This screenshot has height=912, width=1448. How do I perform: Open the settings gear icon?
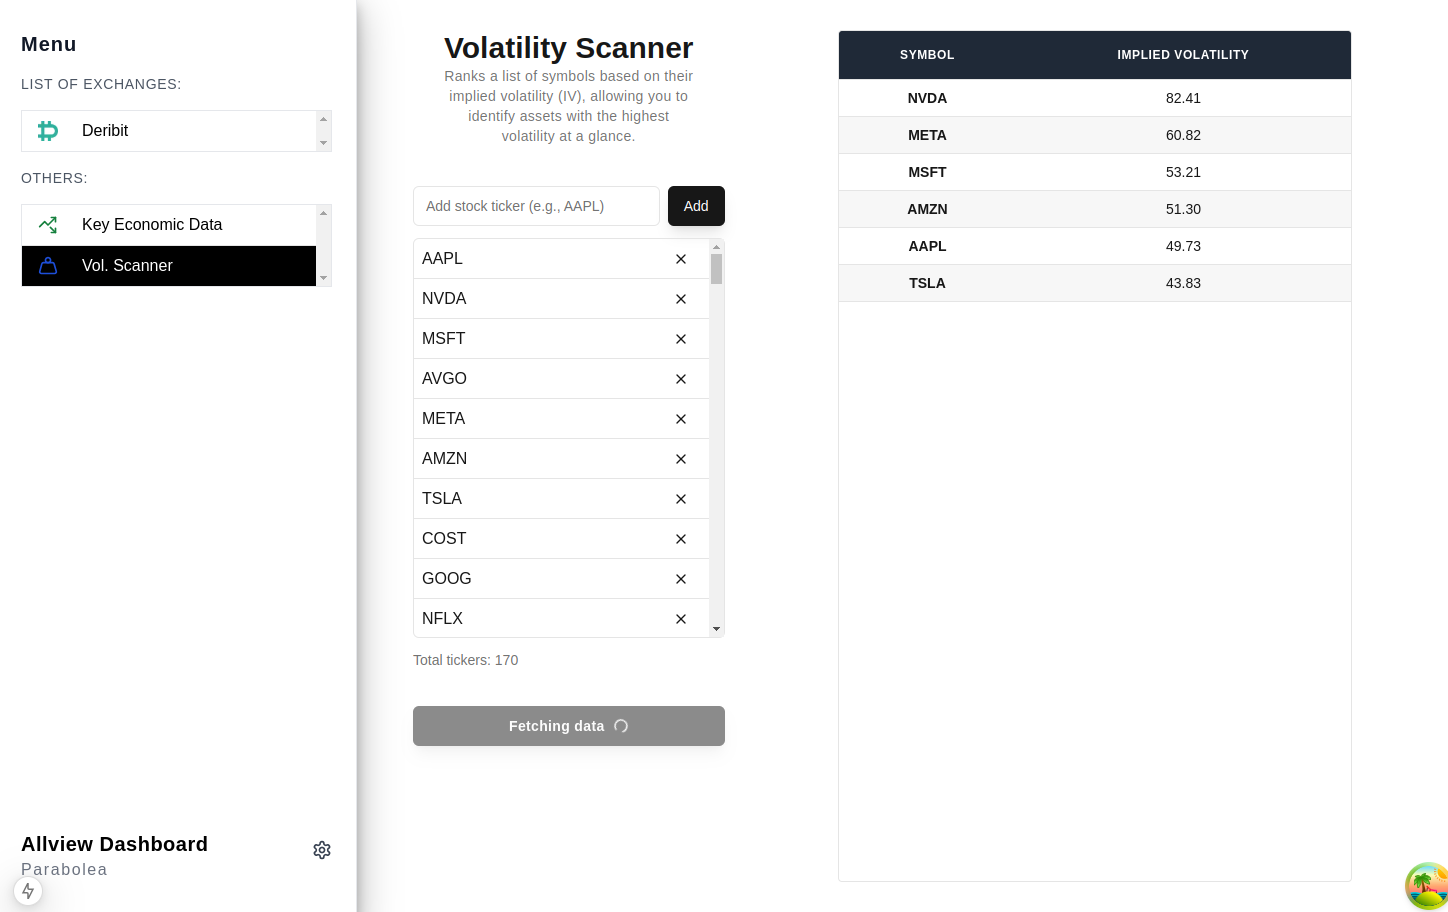[x=322, y=850]
